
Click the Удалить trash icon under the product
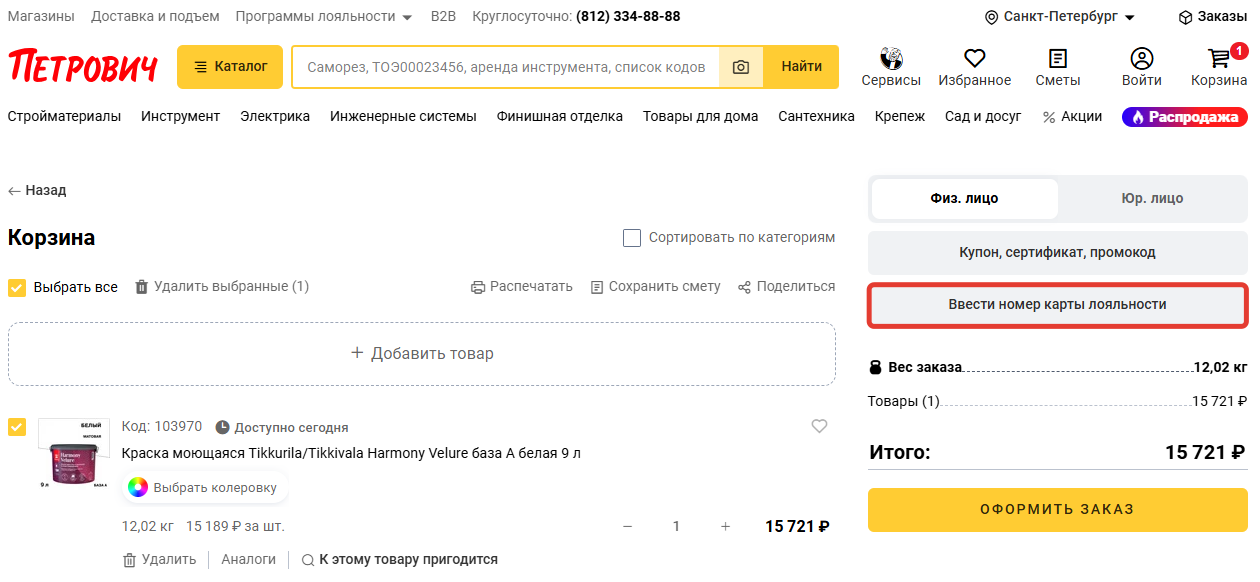point(129,560)
